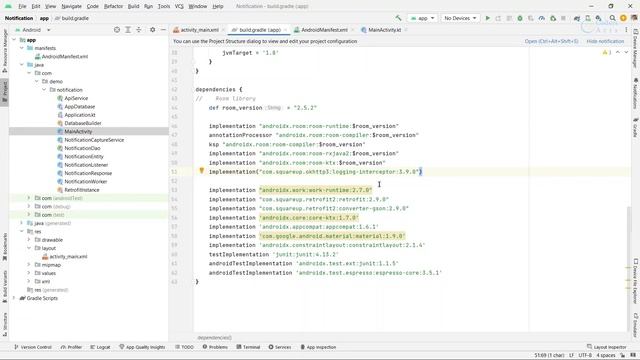Screen dimensions: 640x360
Task: Toggle the Notifications tool window stripe
Action: [x=636, y=93]
